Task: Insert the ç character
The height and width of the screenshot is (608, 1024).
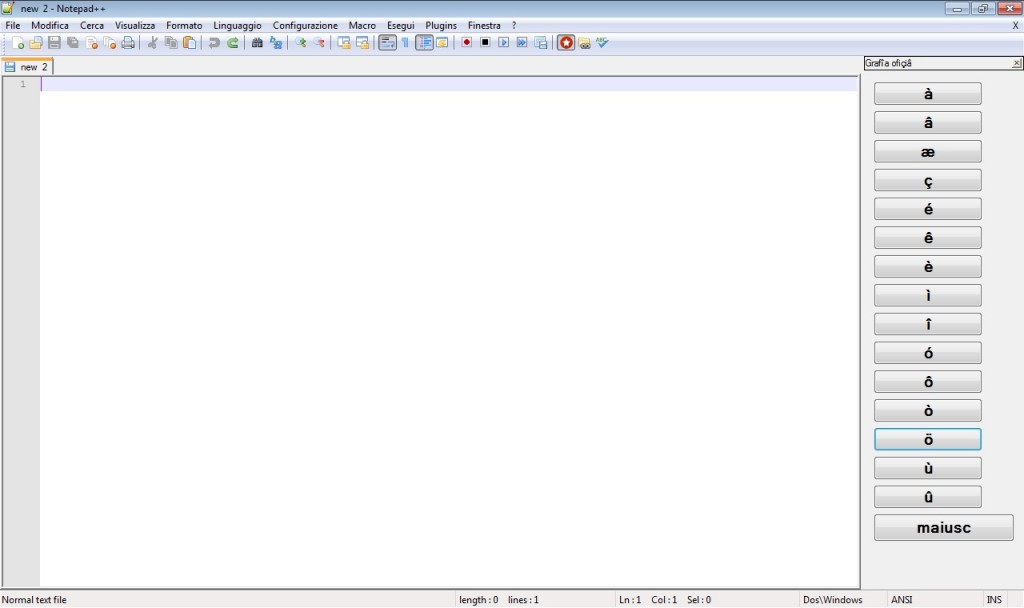Action: [927, 180]
